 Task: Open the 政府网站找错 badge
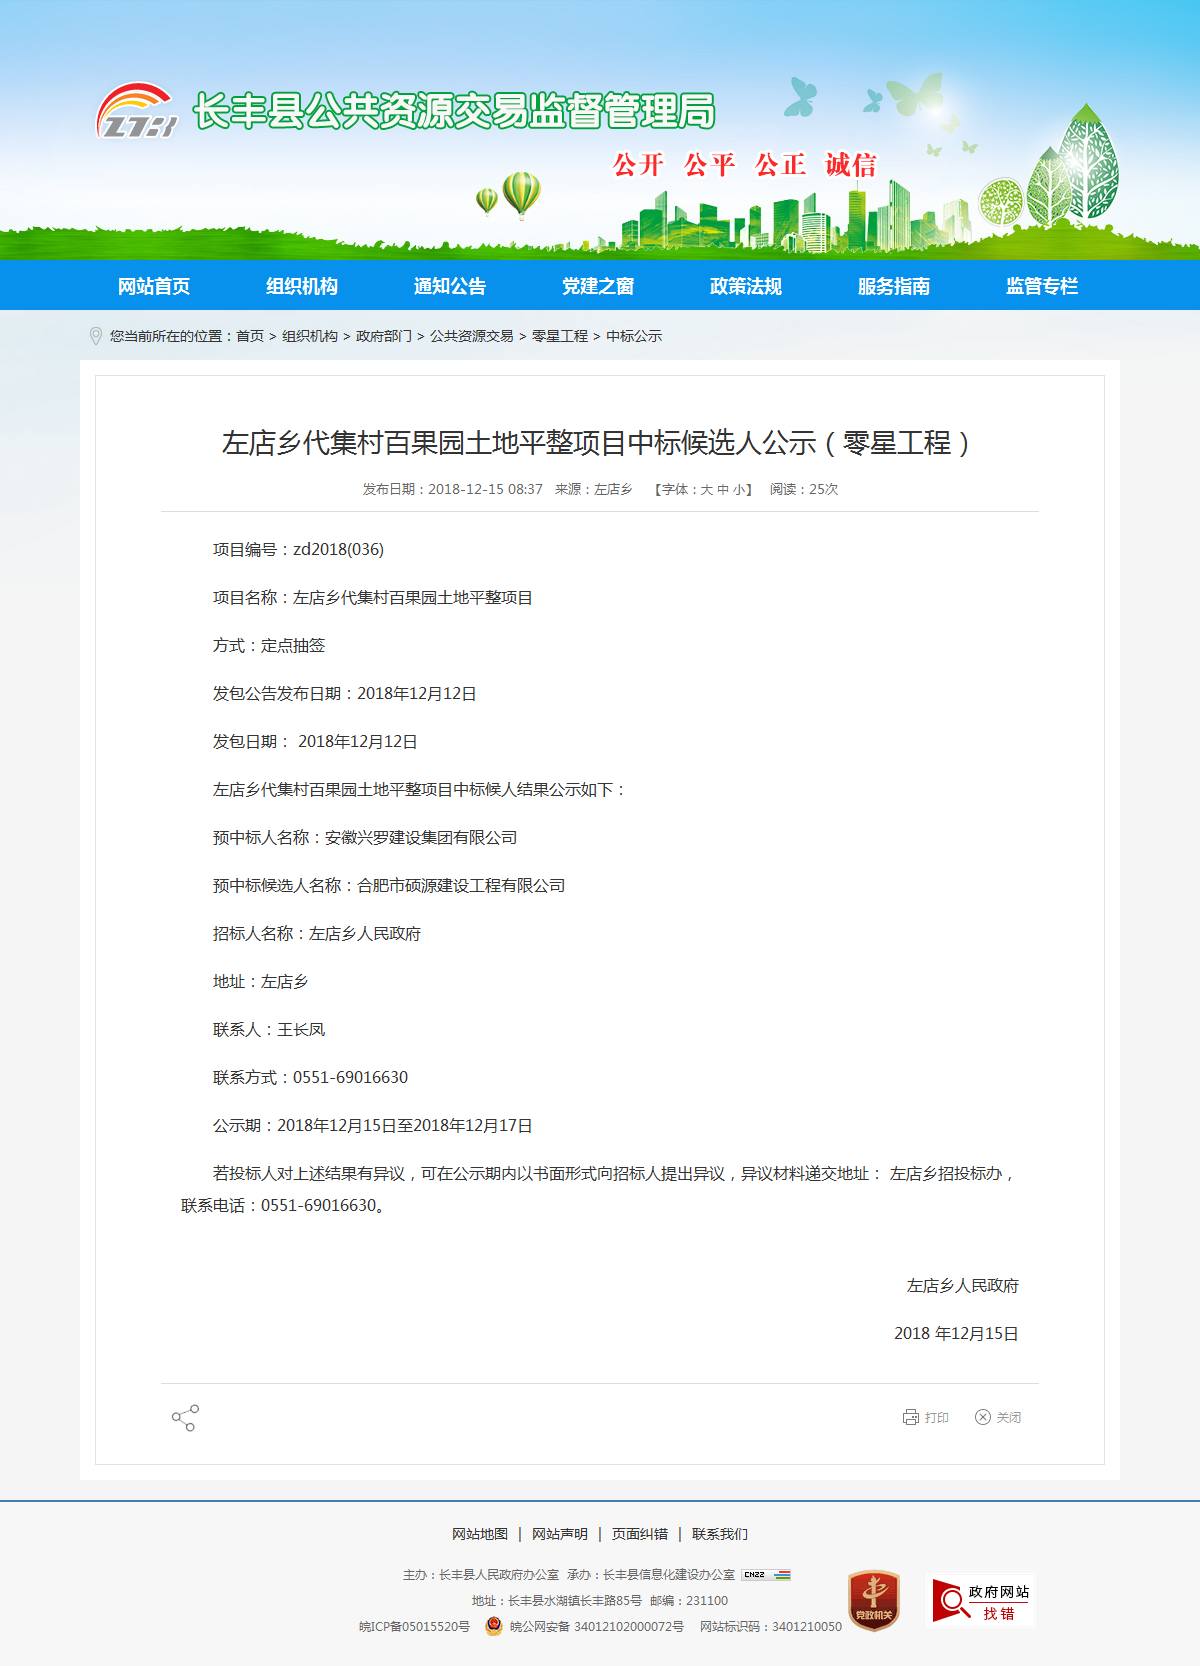point(981,1601)
